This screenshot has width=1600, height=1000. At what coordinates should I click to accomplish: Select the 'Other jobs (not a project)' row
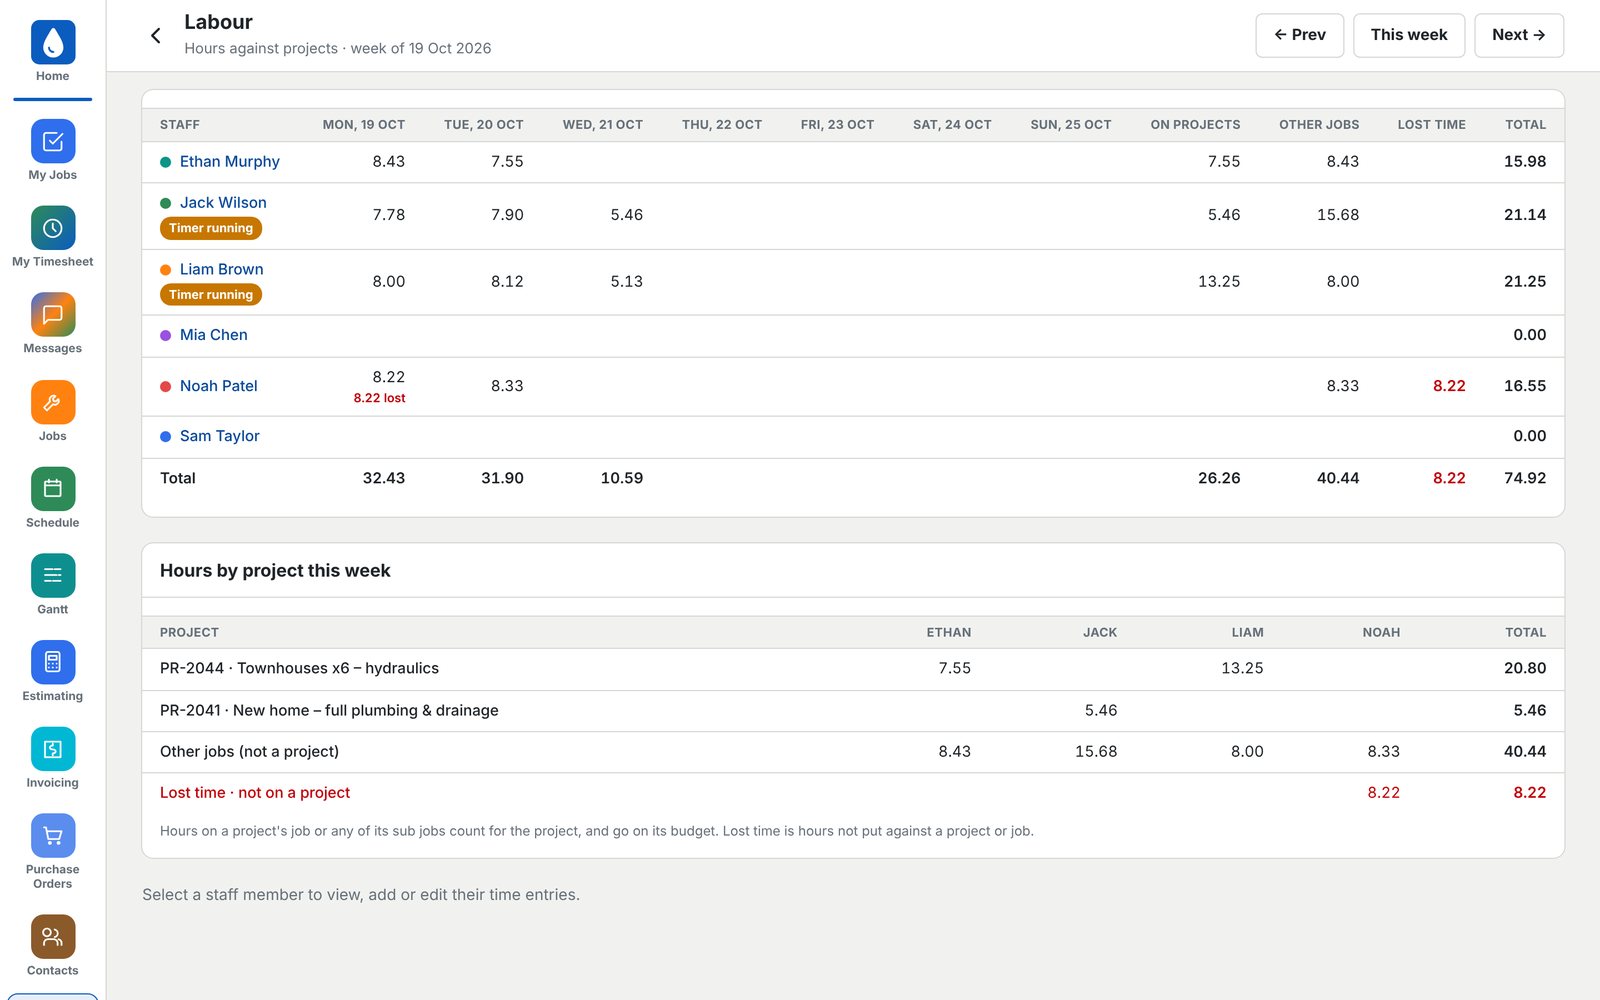coord(853,752)
